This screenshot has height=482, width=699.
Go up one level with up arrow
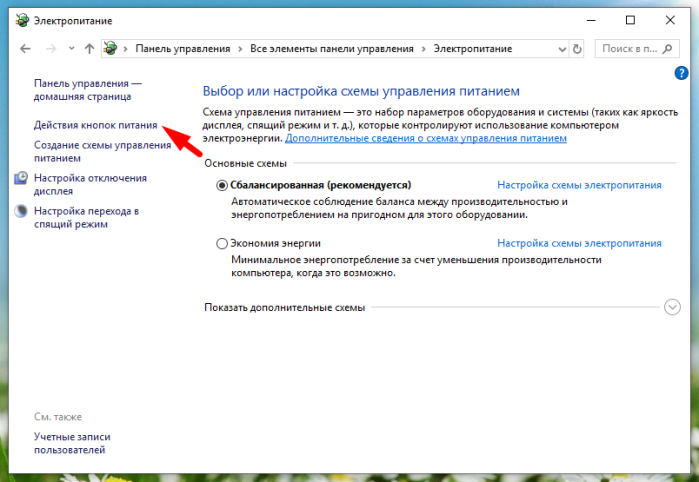[90, 49]
